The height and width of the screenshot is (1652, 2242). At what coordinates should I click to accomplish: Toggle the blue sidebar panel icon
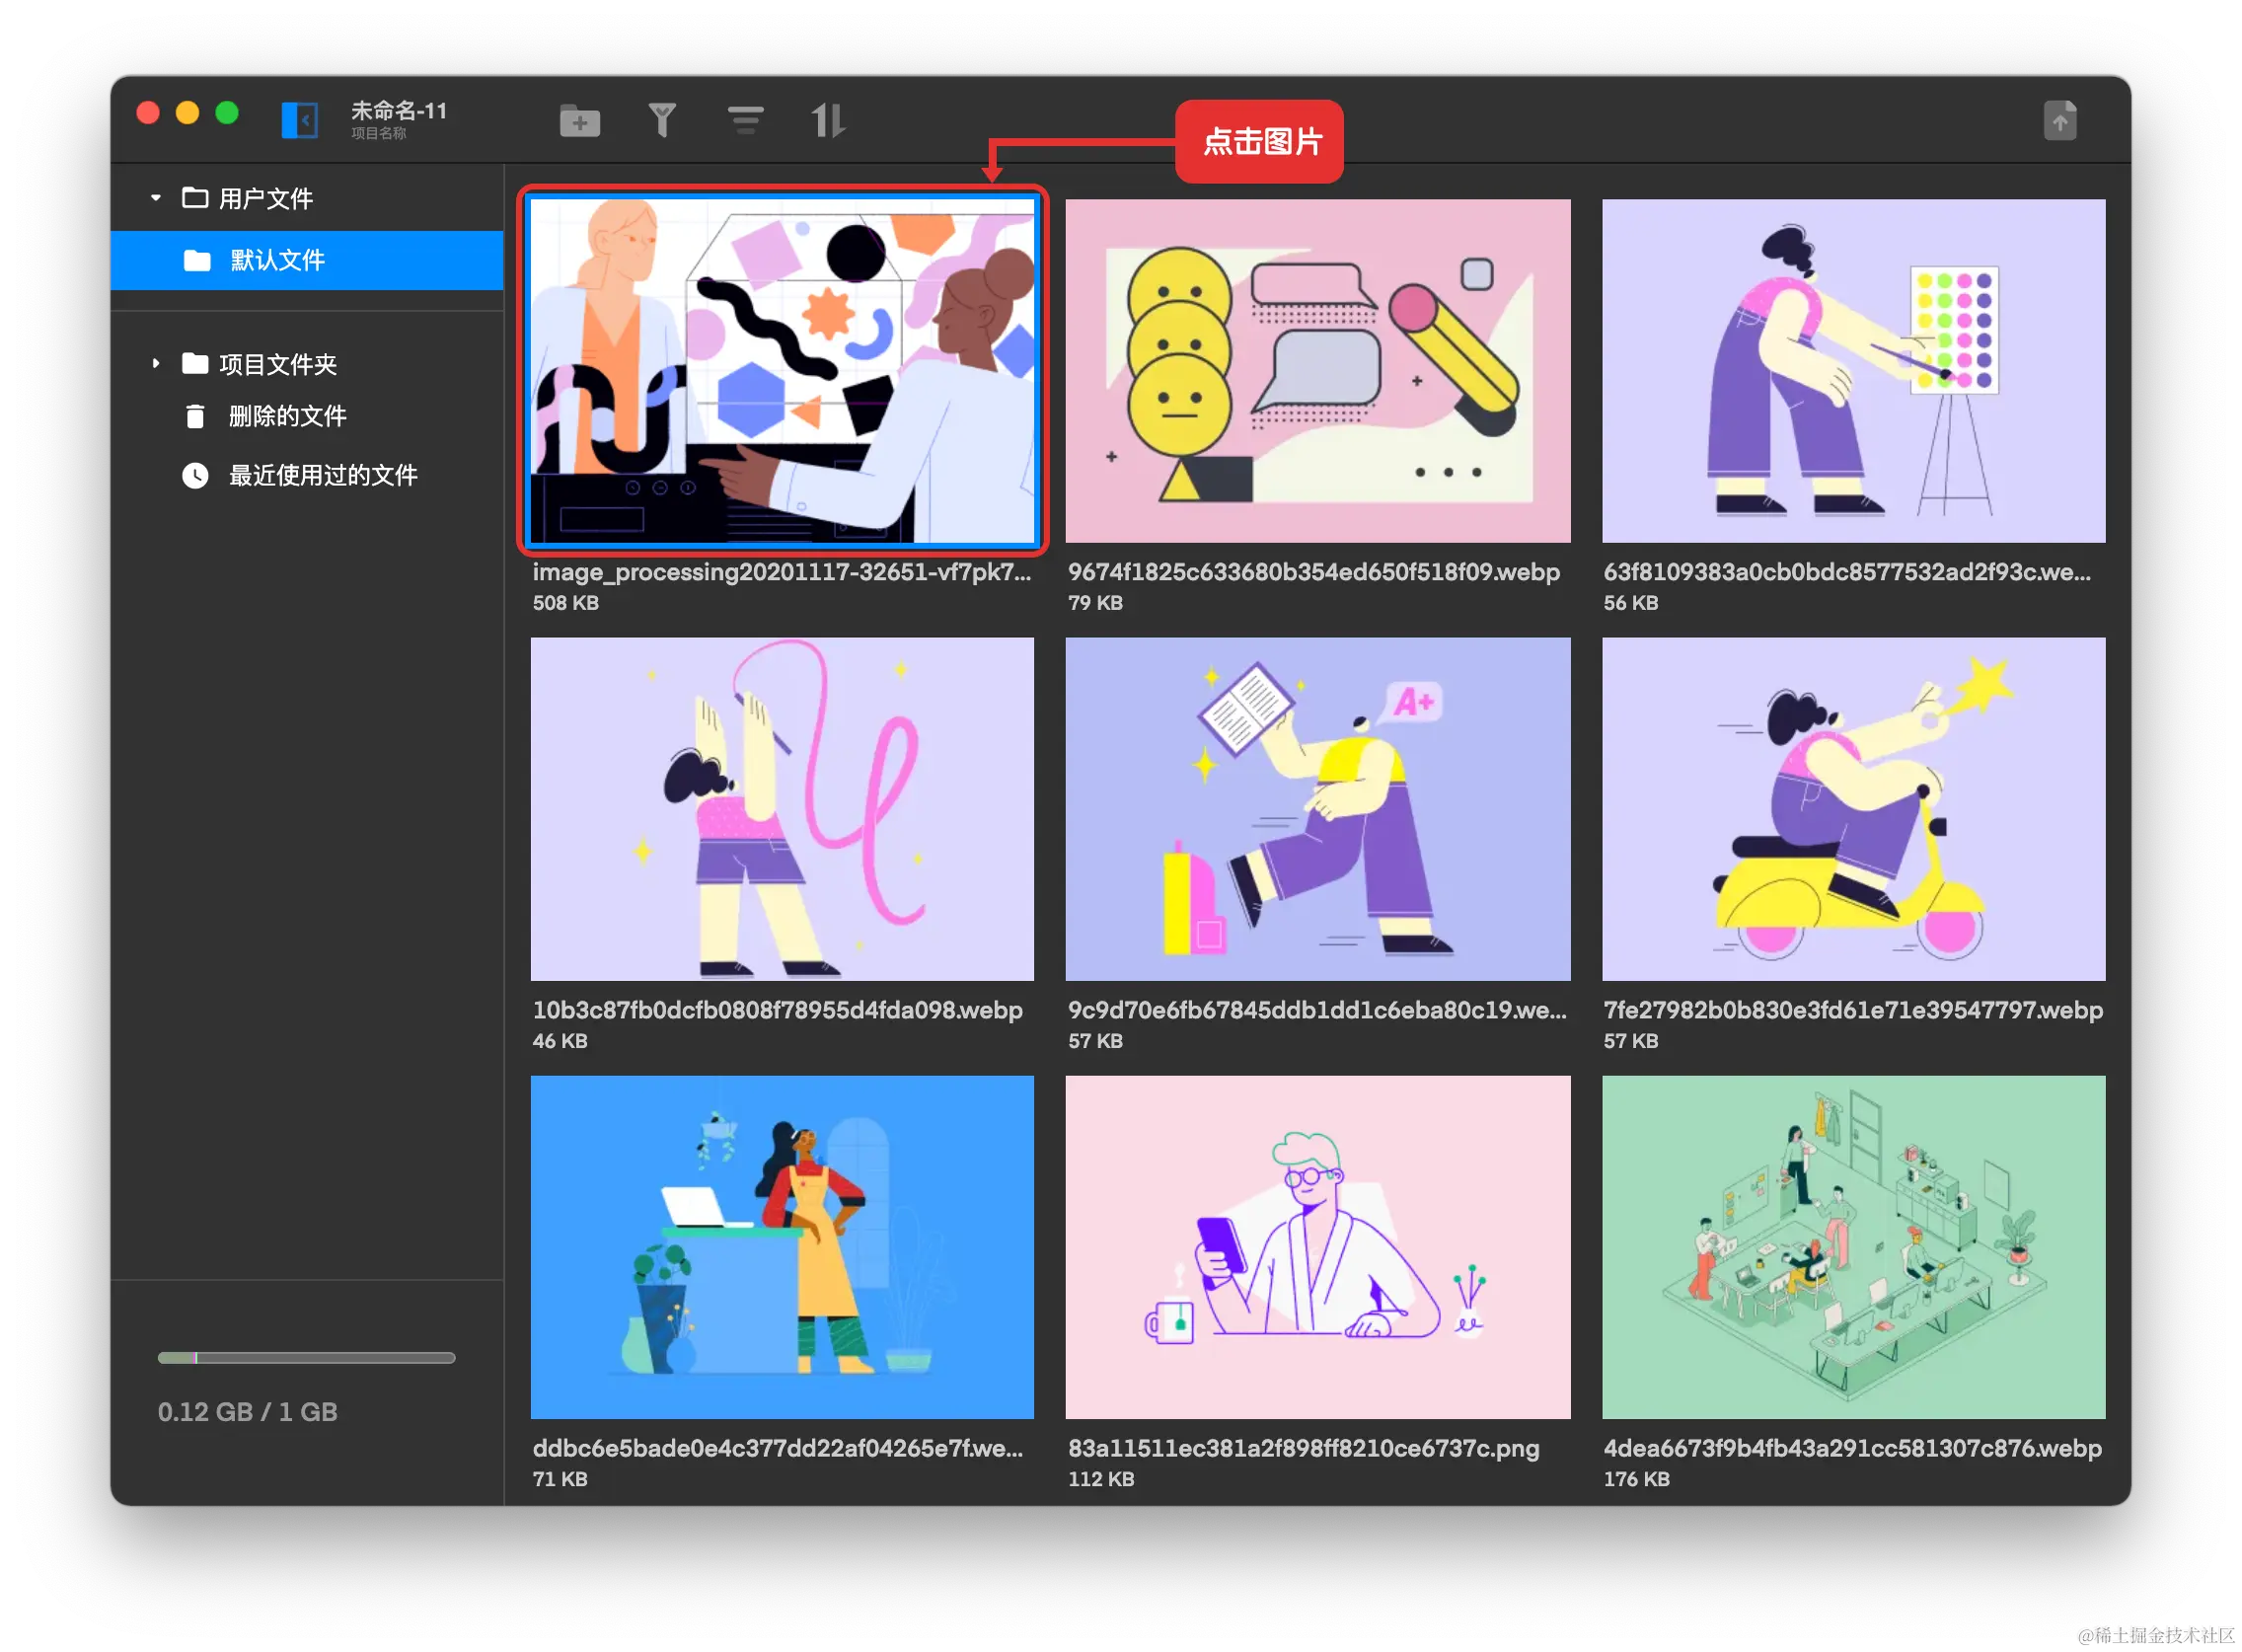[299, 120]
